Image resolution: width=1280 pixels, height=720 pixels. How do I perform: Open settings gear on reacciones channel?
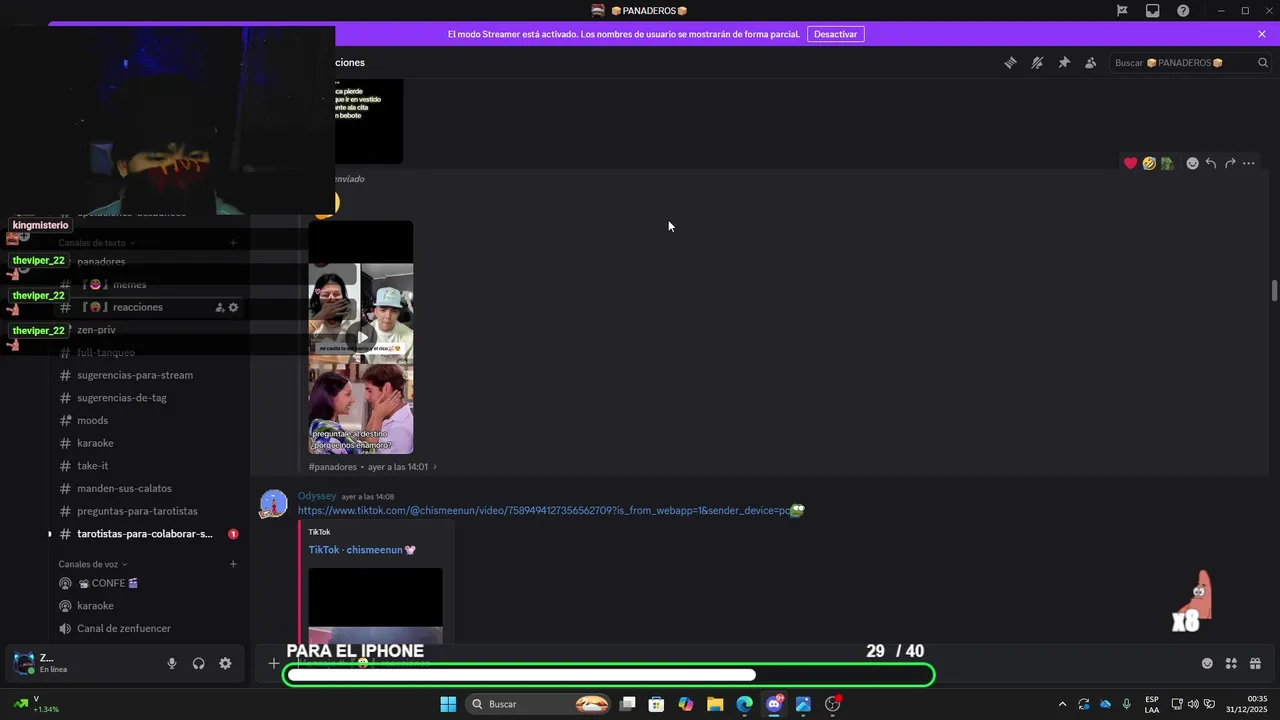(233, 308)
